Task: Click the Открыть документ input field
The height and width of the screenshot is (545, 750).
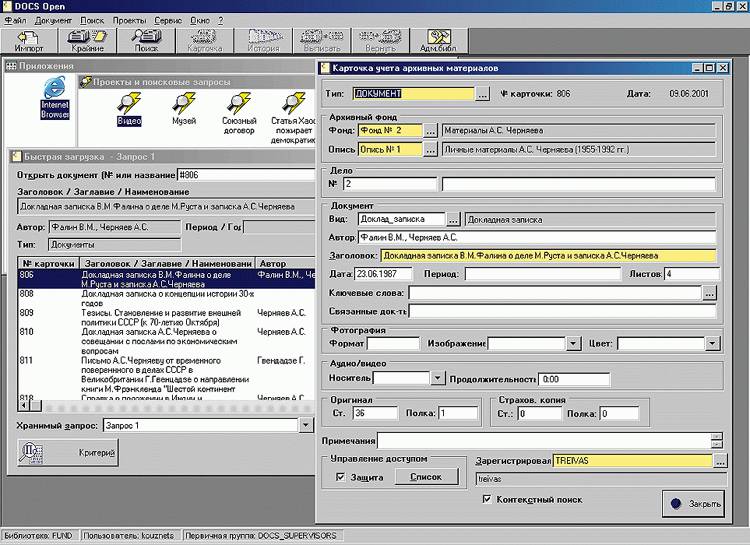Action: (246, 175)
